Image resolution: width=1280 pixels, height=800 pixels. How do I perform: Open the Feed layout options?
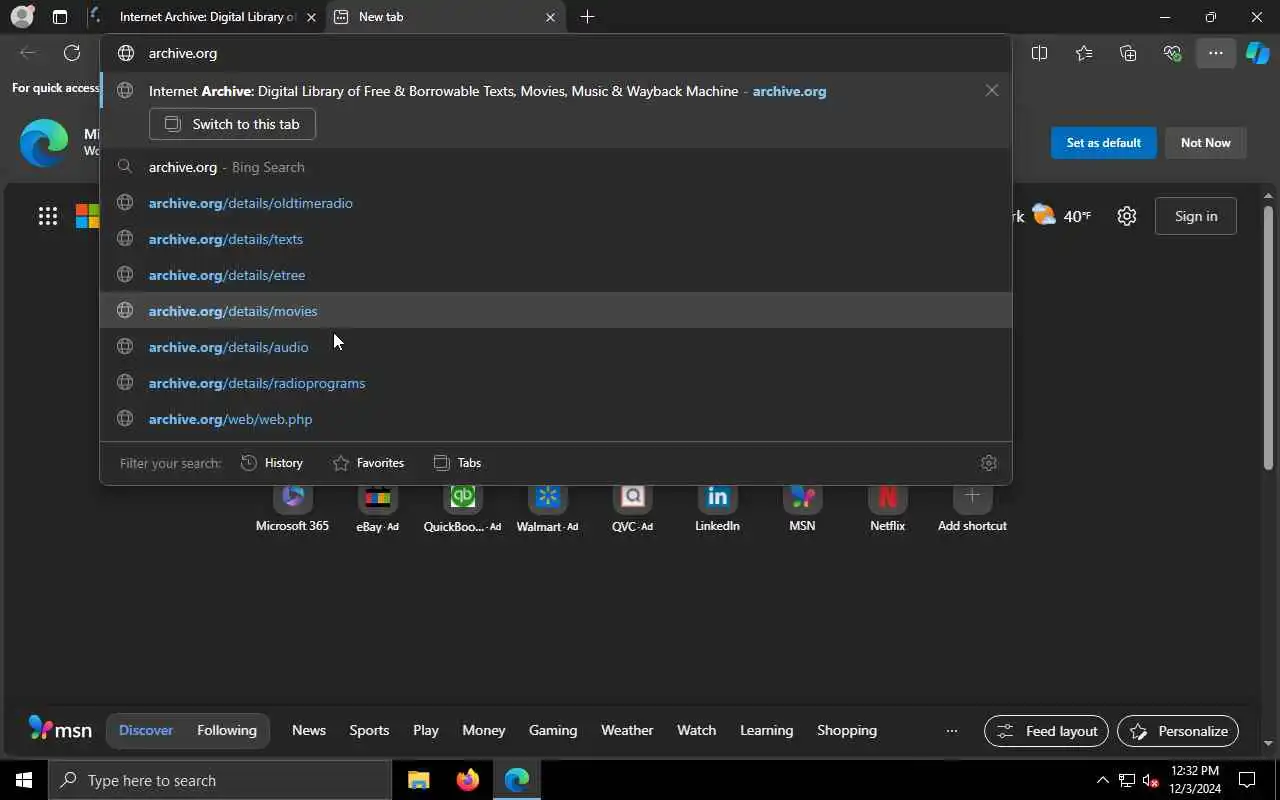click(1046, 731)
